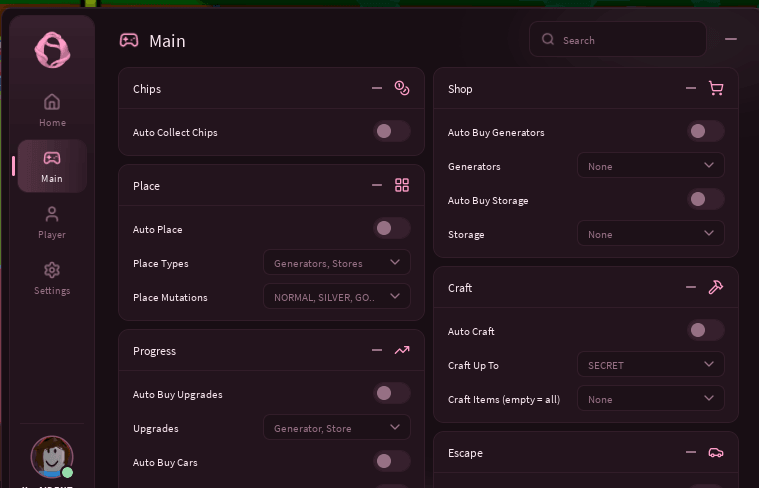Collapse the Chips section
The width and height of the screenshot is (759, 488).
(x=377, y=88)
